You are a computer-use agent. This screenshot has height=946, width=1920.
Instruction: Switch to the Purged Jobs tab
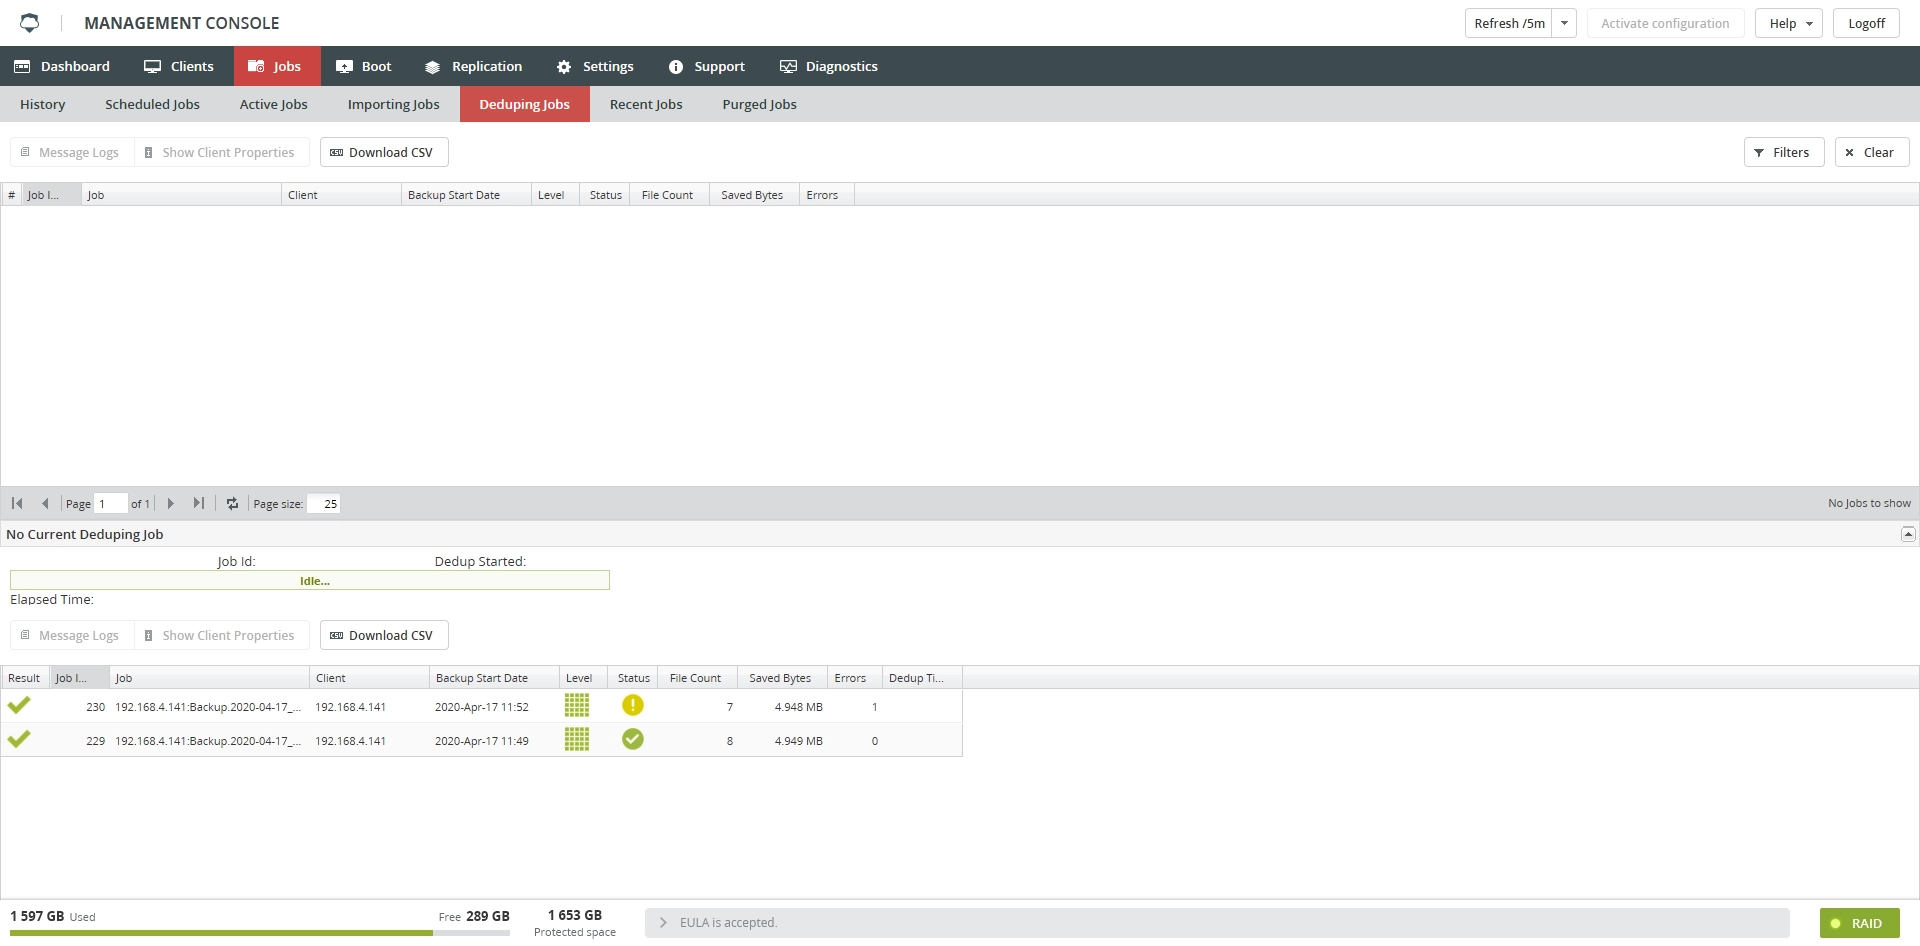coord(760,104)
